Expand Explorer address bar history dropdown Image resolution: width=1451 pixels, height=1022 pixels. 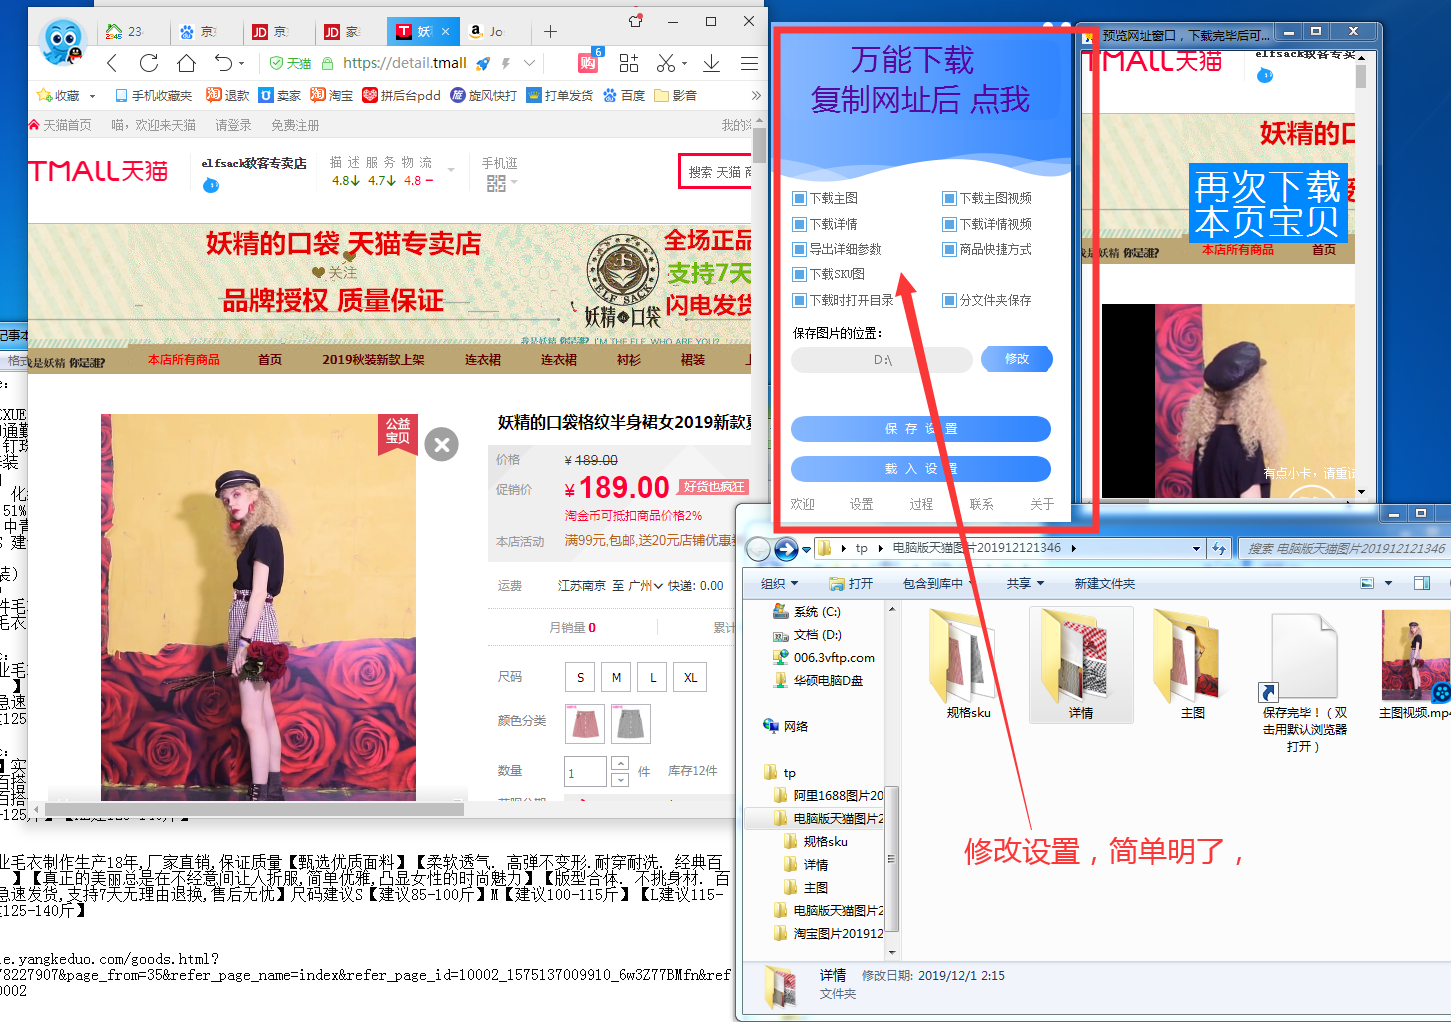[x=1196, y=548]
